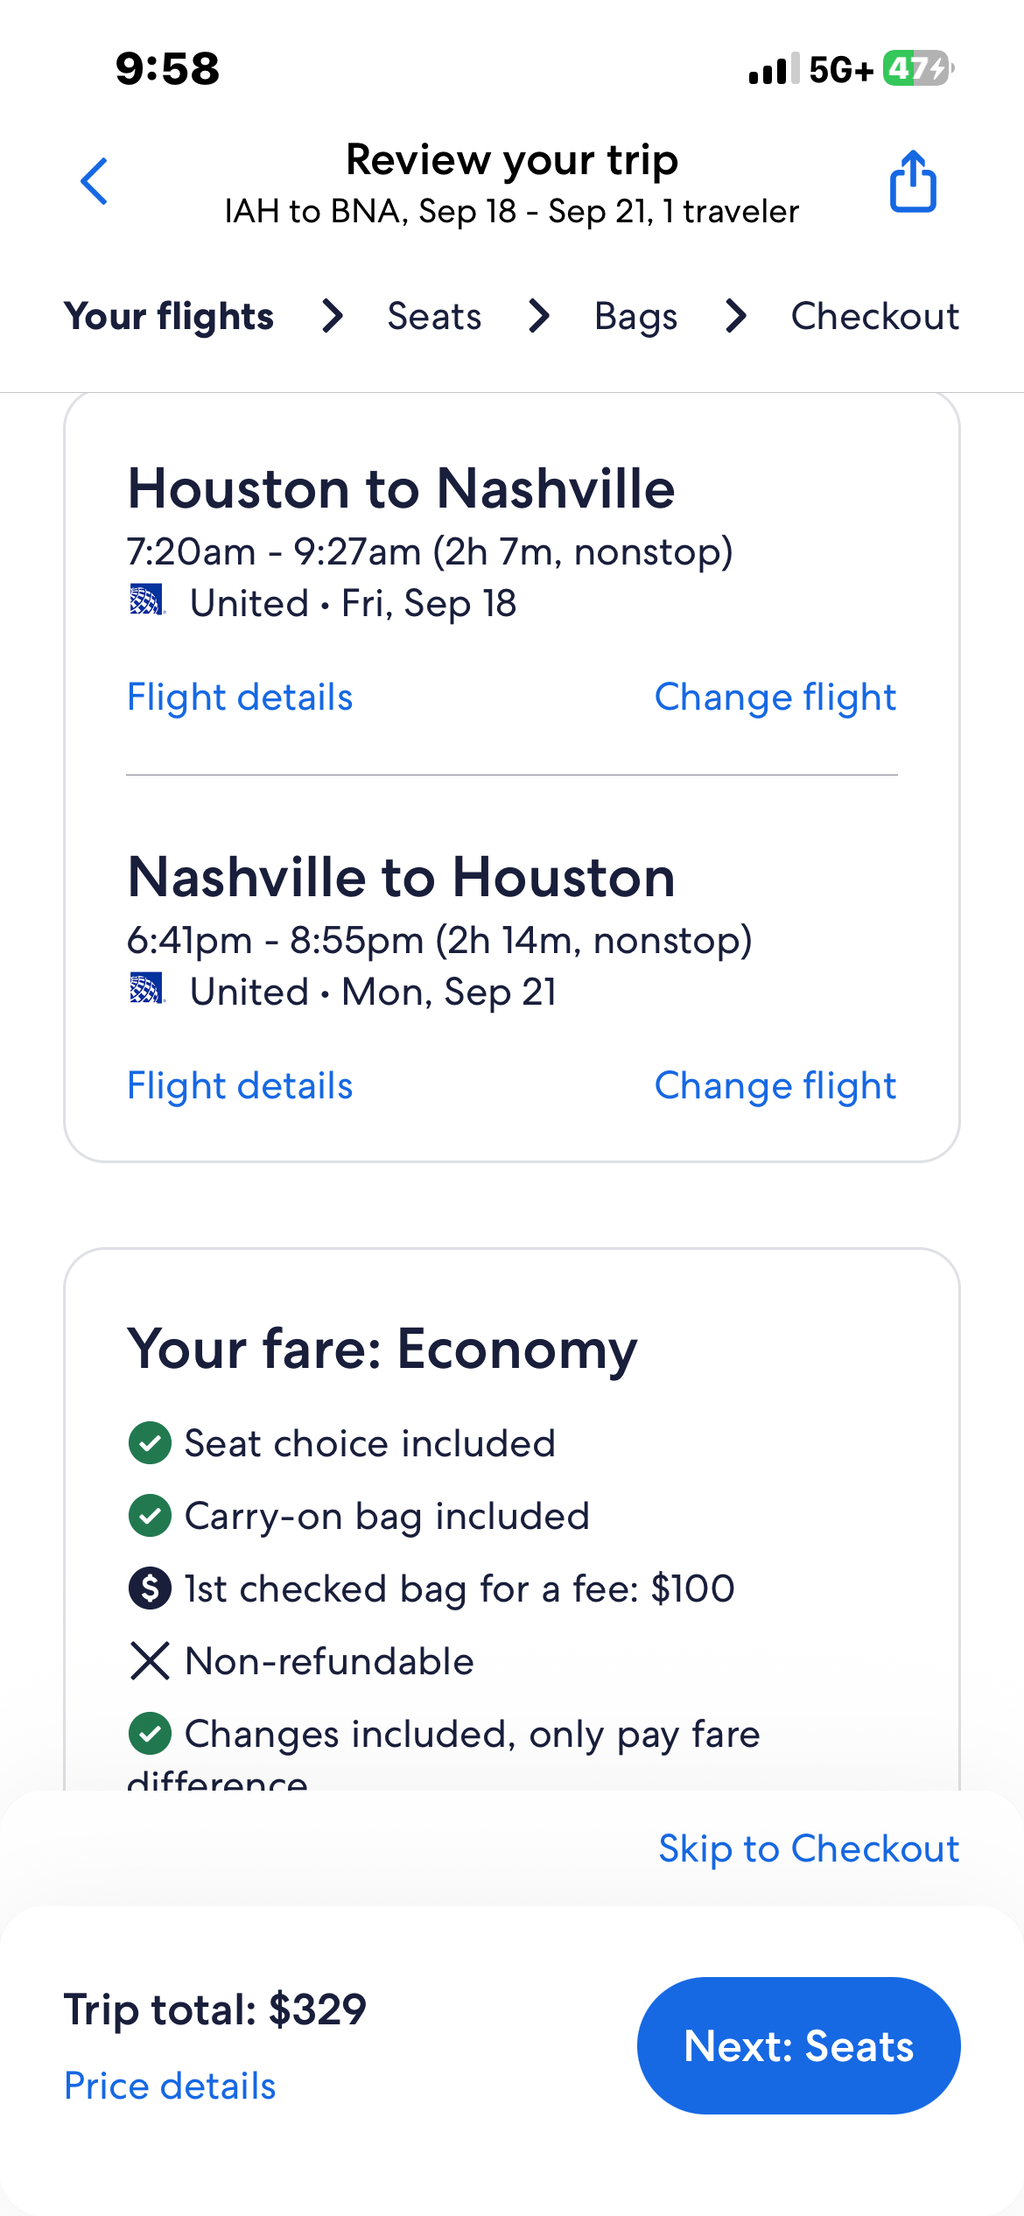This screenshot has width=1024, height=2216.
Task: Tap green check beside Seat choice included
Action: point(150,1443)
